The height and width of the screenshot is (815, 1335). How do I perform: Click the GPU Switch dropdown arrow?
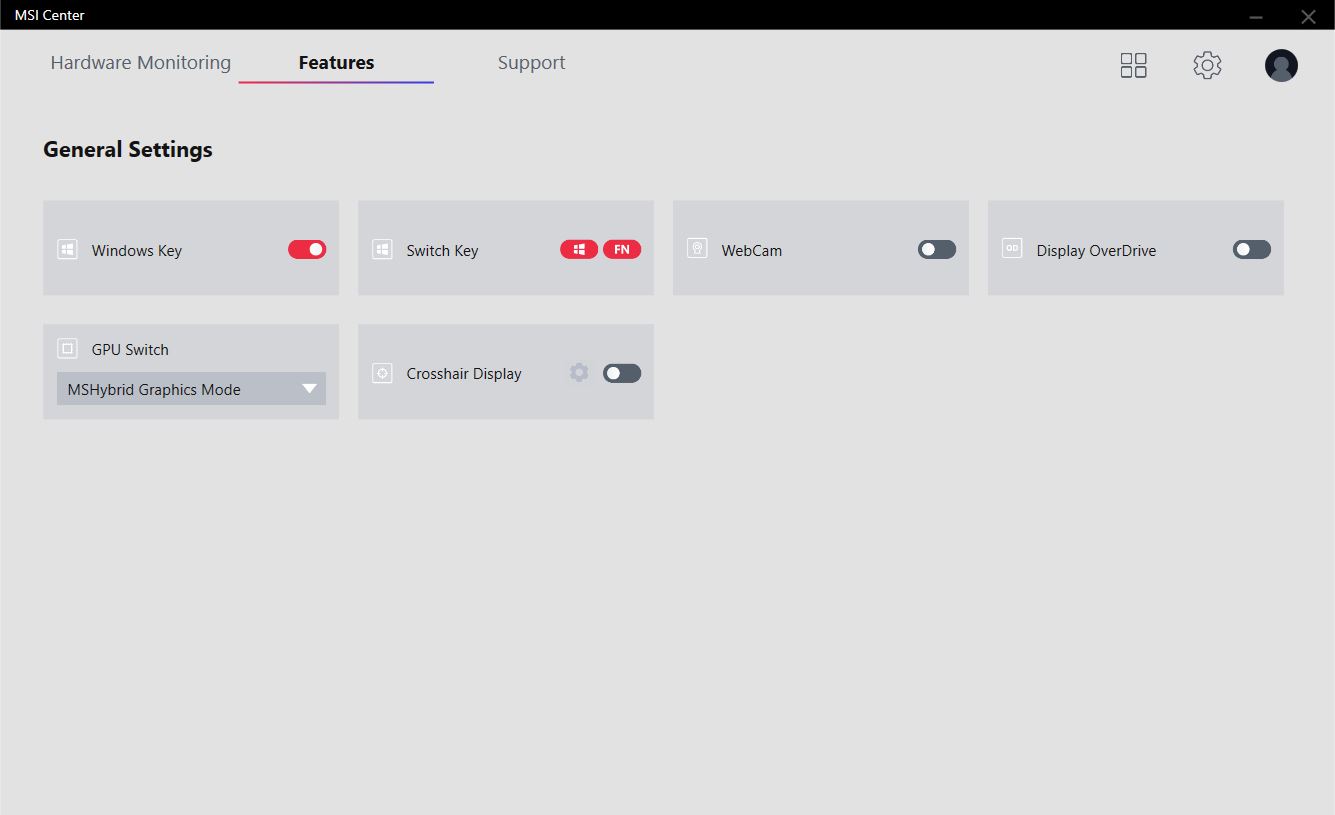(309, 389)
